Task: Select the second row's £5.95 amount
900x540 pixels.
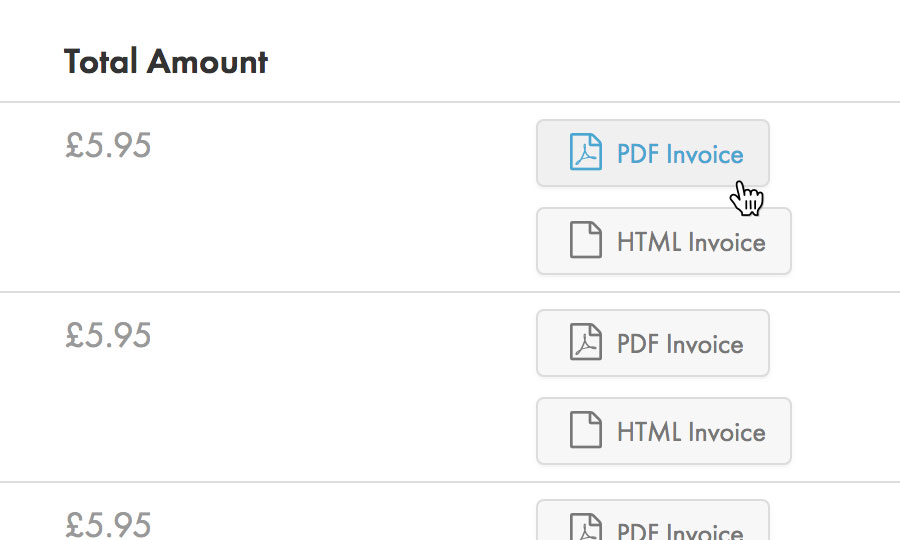Action: pos(108,335)
